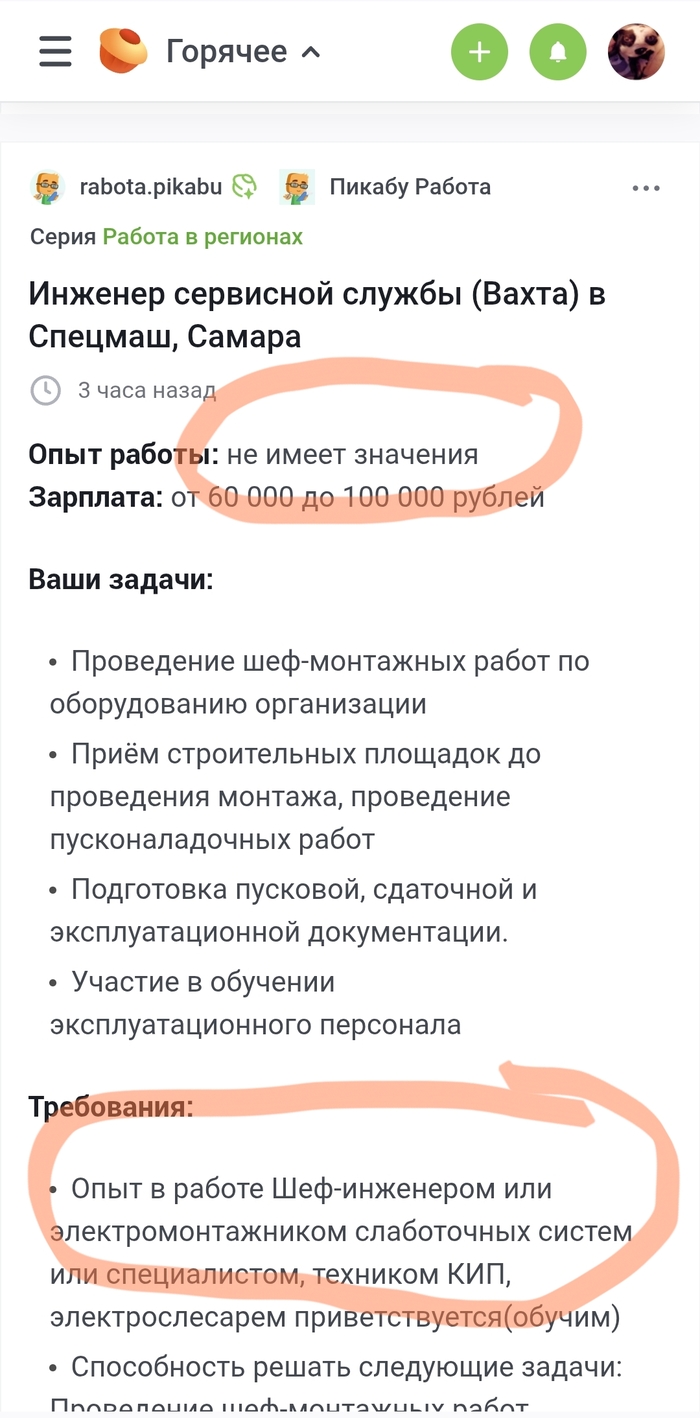Tap the Опыт работы line
The width and height of the screenshot is (700, 1418).
(x=253, y=455)
